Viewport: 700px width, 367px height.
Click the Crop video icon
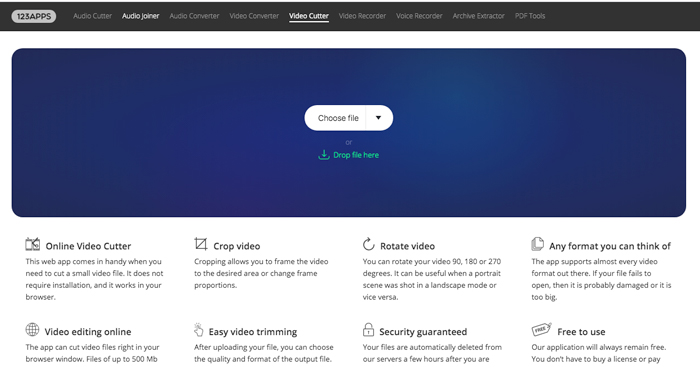click(x=201, y=244)
